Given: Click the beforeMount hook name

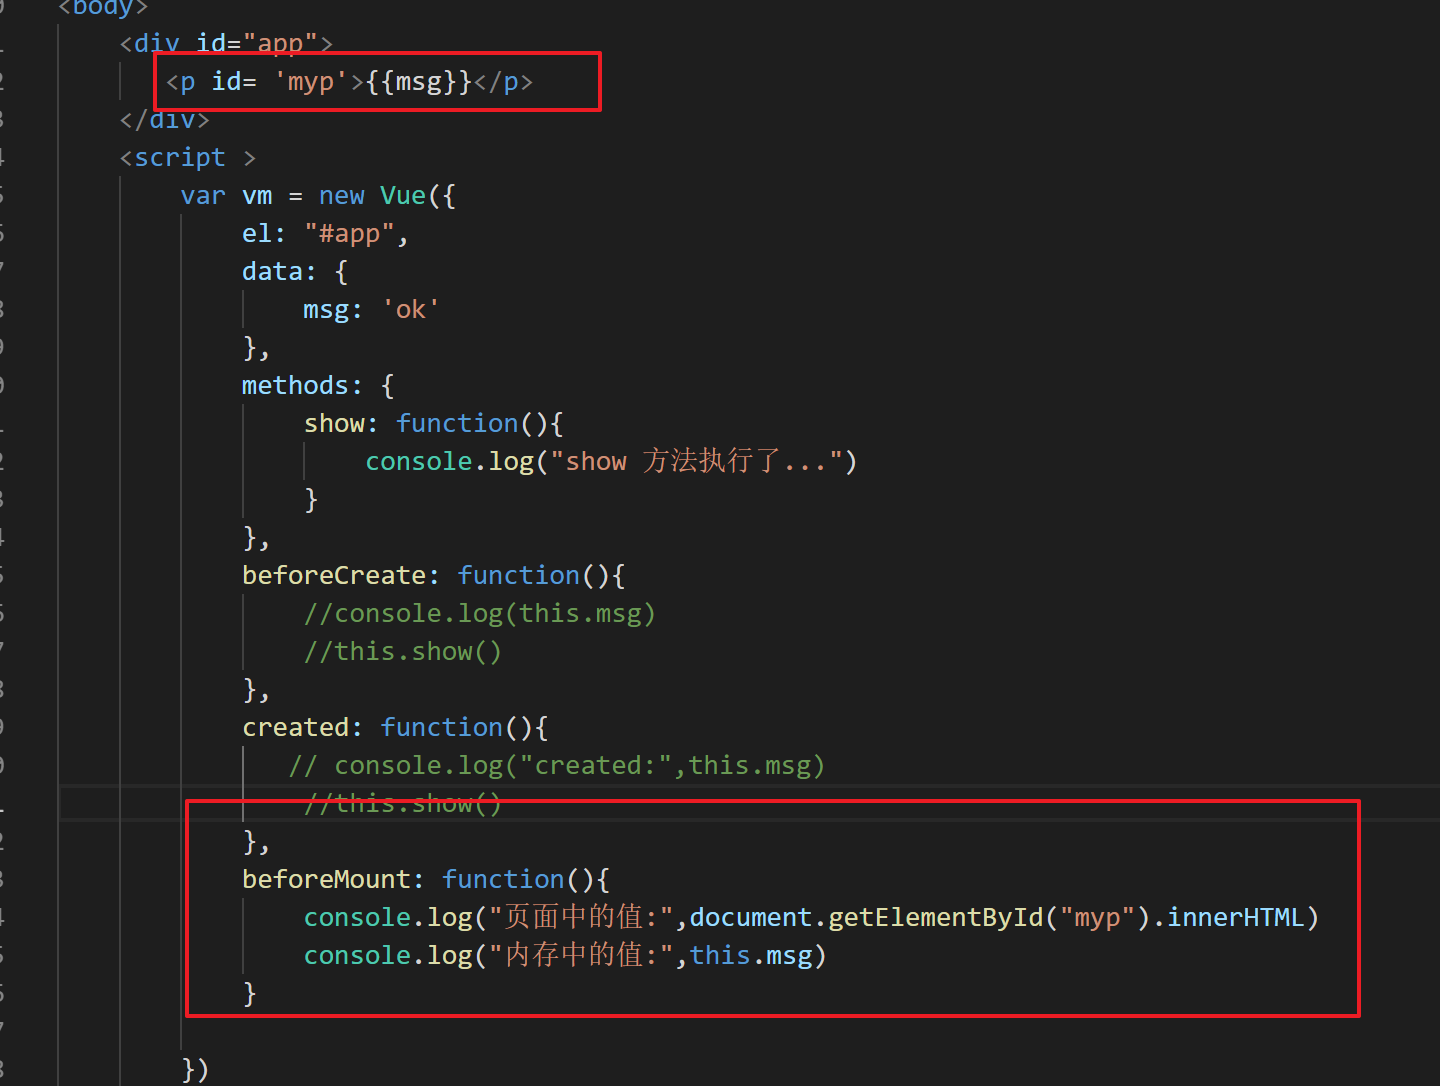Looking at the screenshot, I should [333, 880].
